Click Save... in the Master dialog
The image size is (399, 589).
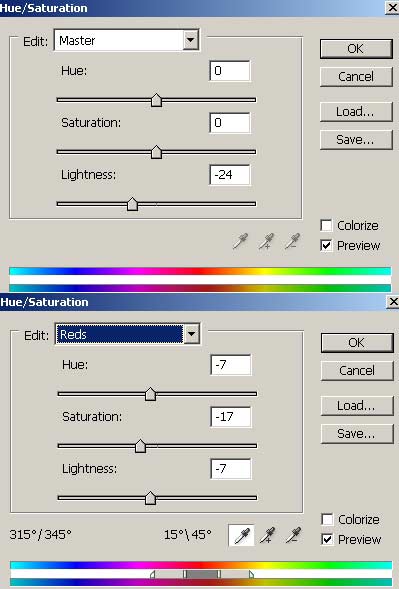[x=356, y=139]
